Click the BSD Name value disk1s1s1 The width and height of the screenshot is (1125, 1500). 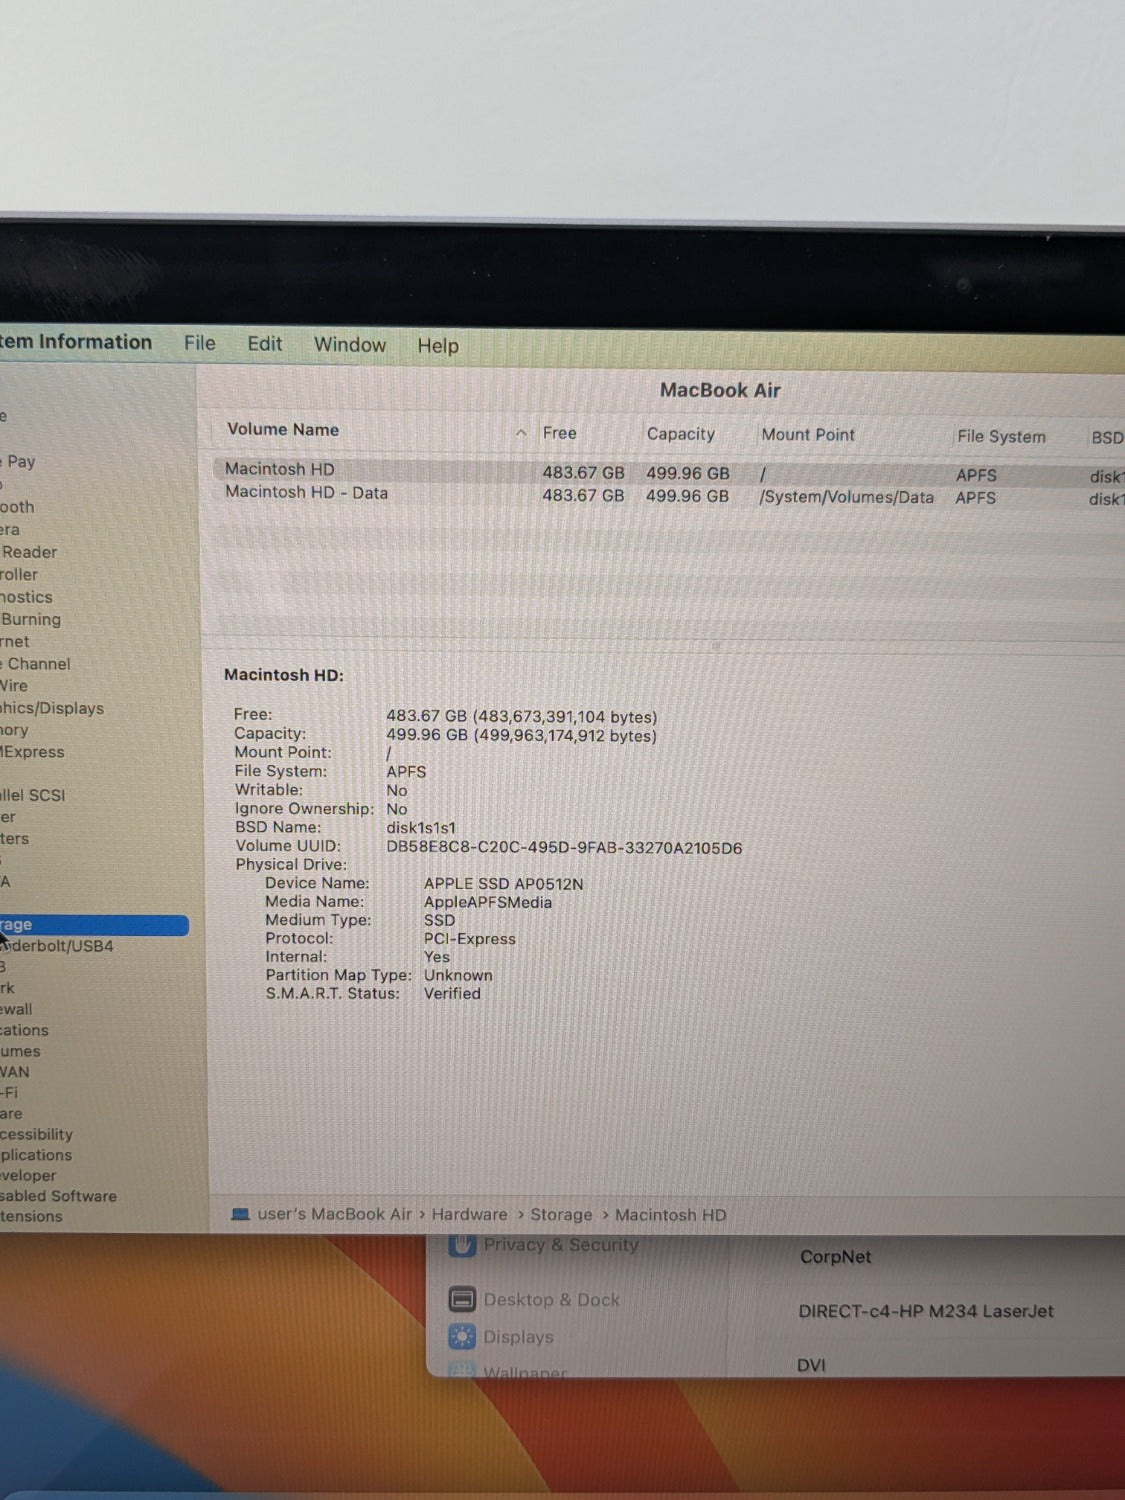pyautogui.click(x=421, y=828)
